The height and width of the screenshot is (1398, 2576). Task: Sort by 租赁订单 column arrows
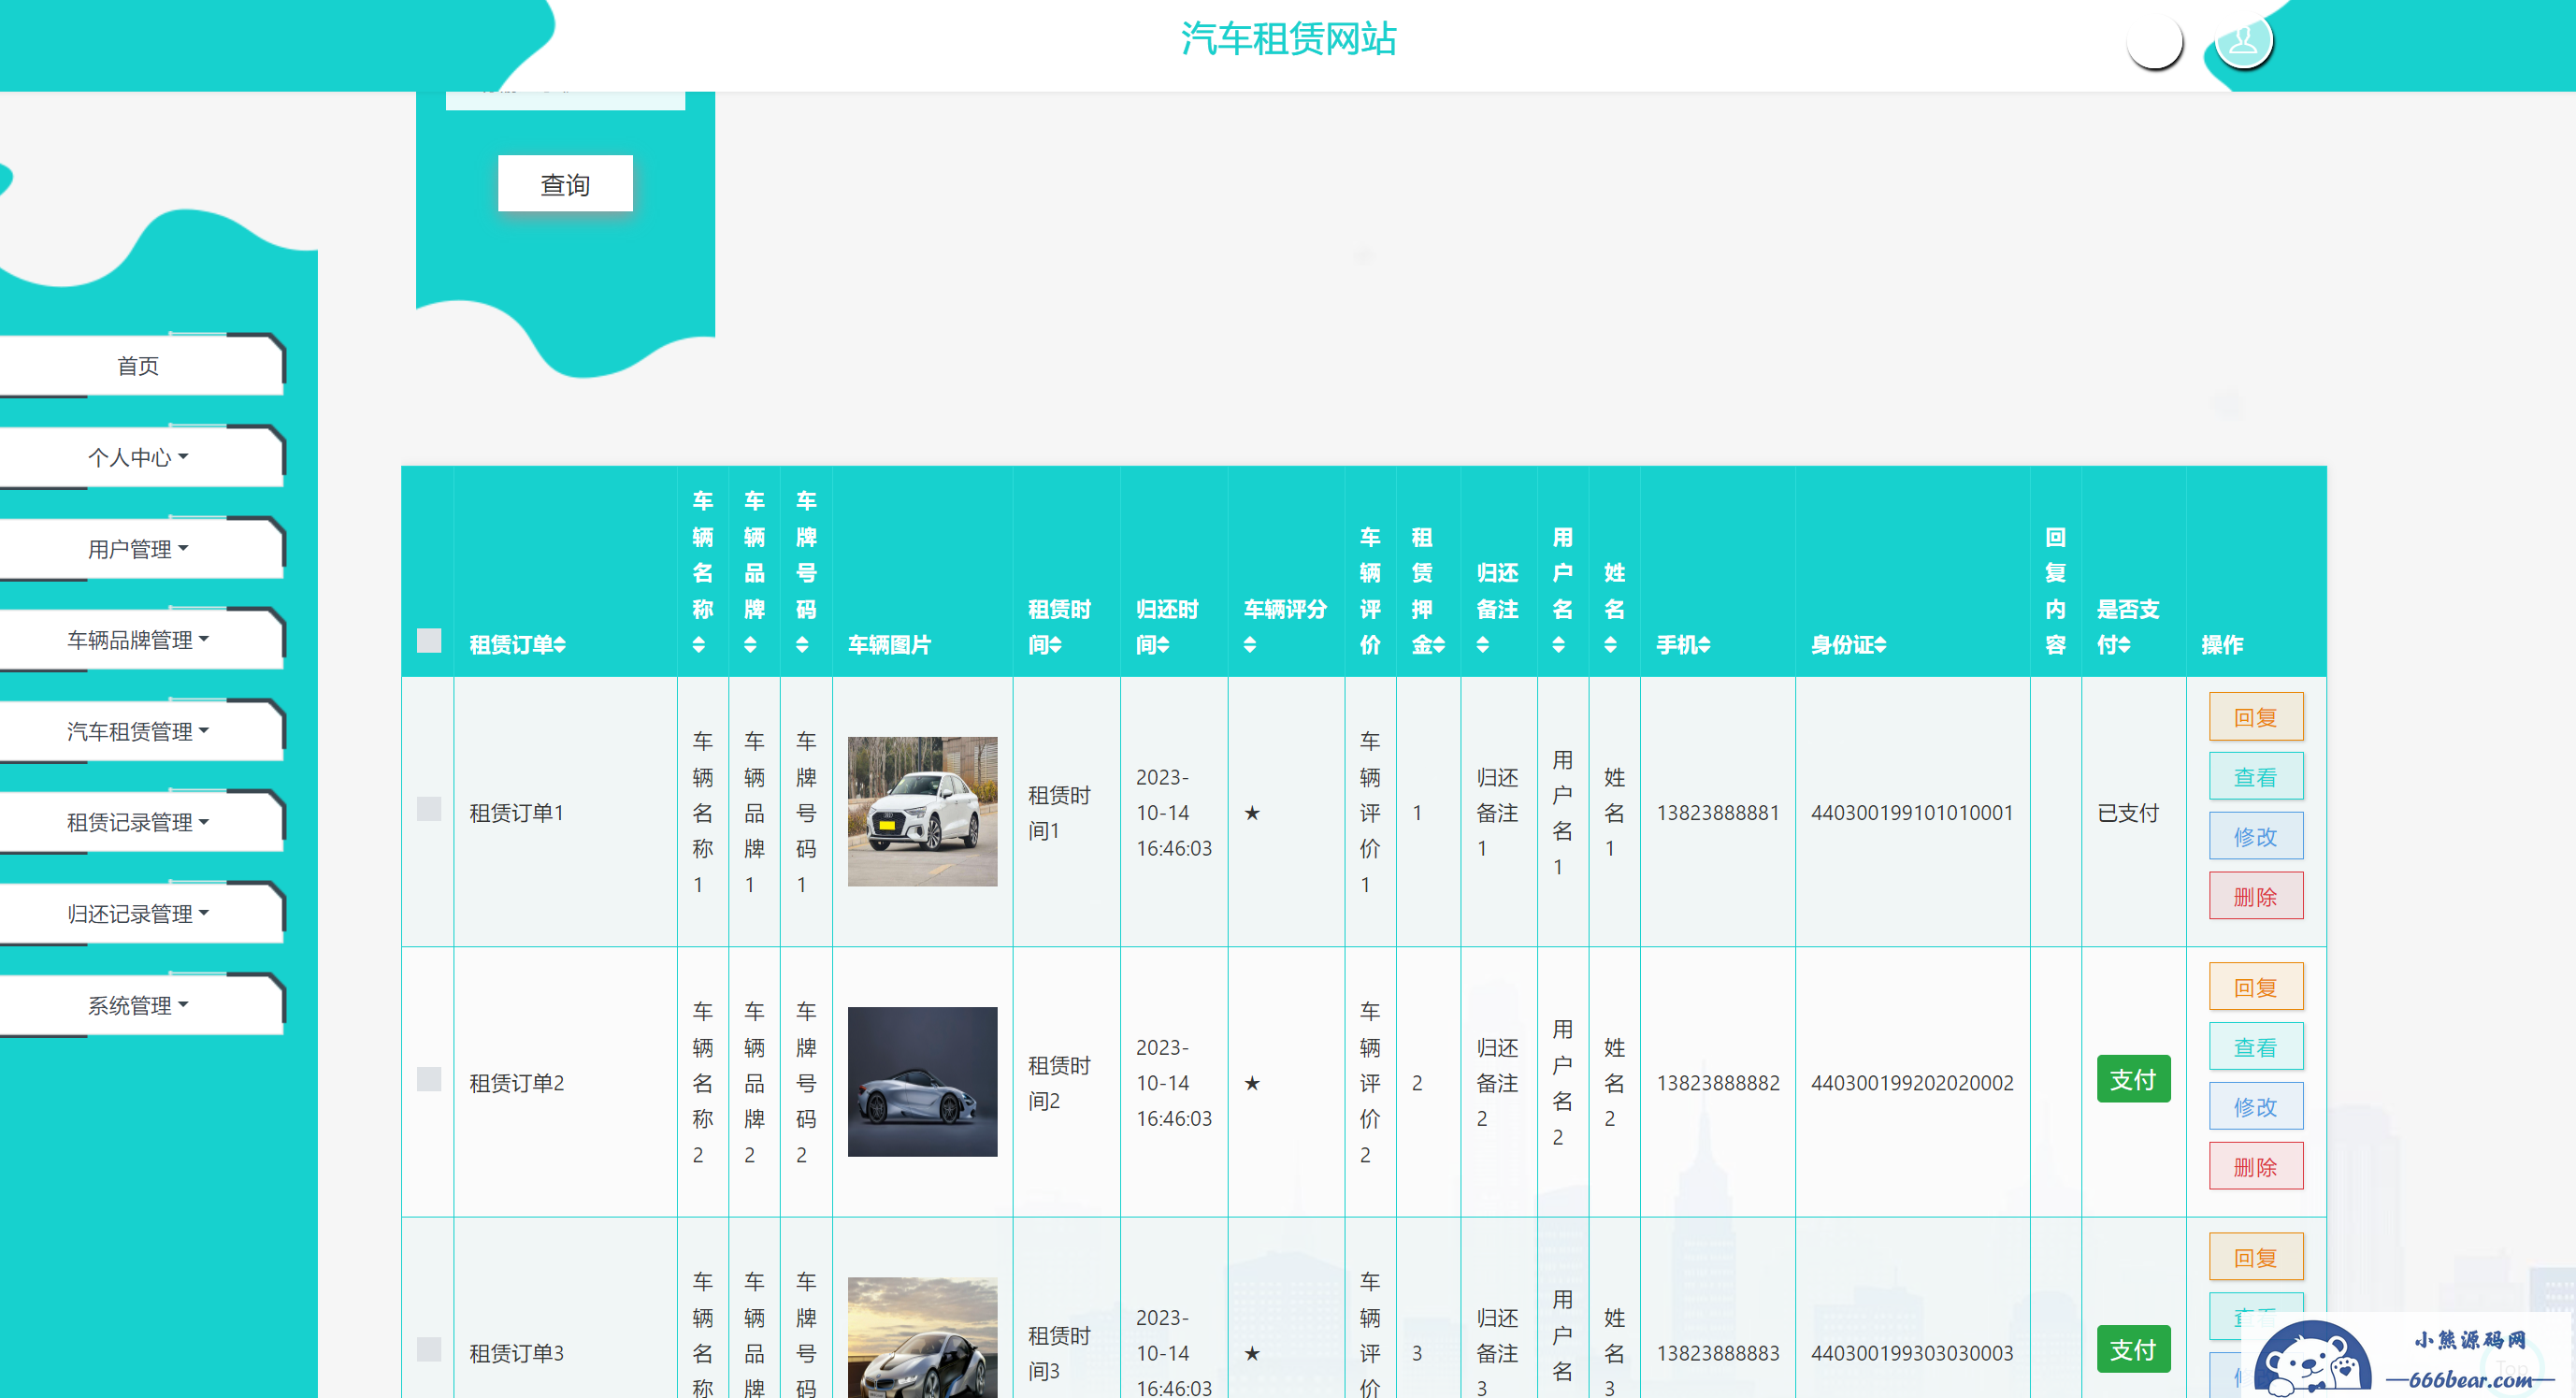560,645
